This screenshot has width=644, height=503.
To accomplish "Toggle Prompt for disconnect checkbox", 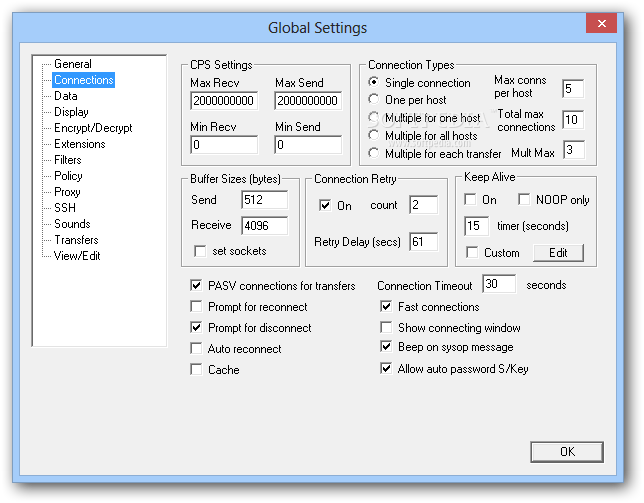I will (196, 328).
